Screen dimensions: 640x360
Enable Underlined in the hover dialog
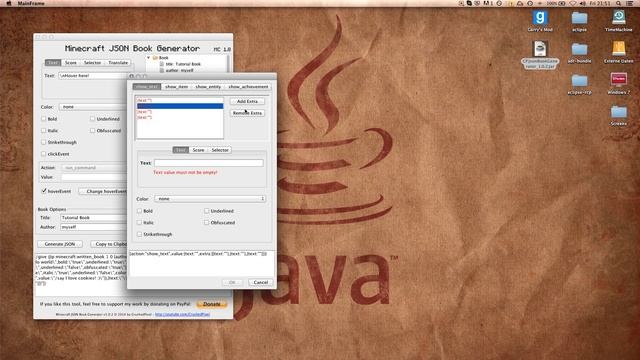(x=207, y=211)
